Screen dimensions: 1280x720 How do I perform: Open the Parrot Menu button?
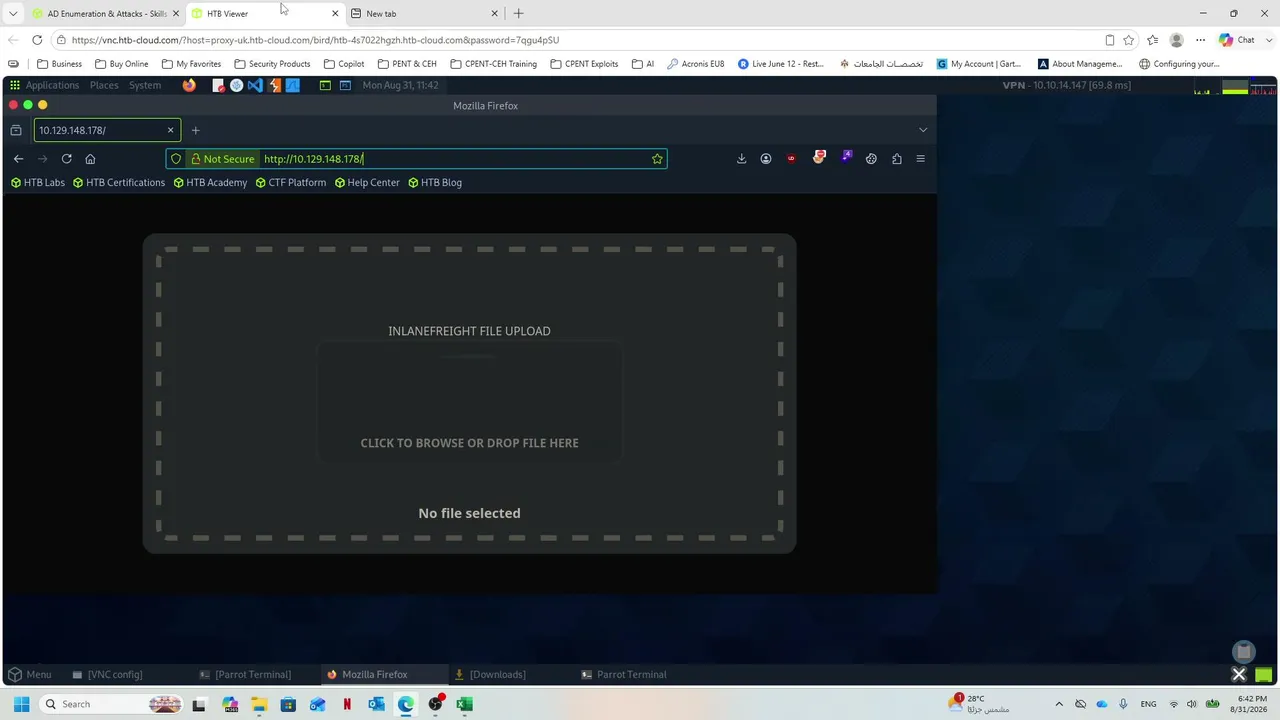[x=29, y=675]
